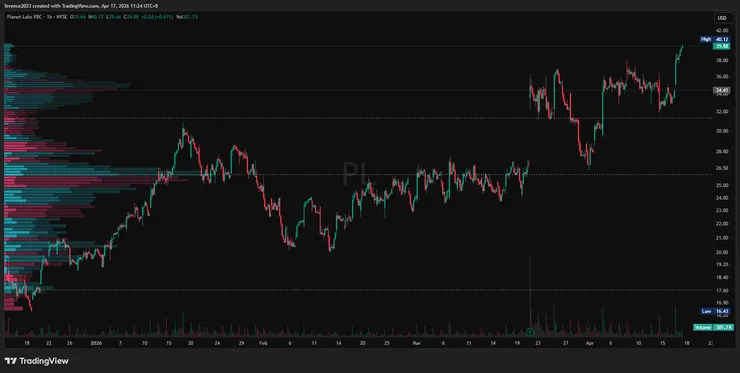Click the 42.00 price axis label

click(x=722, y=30)
